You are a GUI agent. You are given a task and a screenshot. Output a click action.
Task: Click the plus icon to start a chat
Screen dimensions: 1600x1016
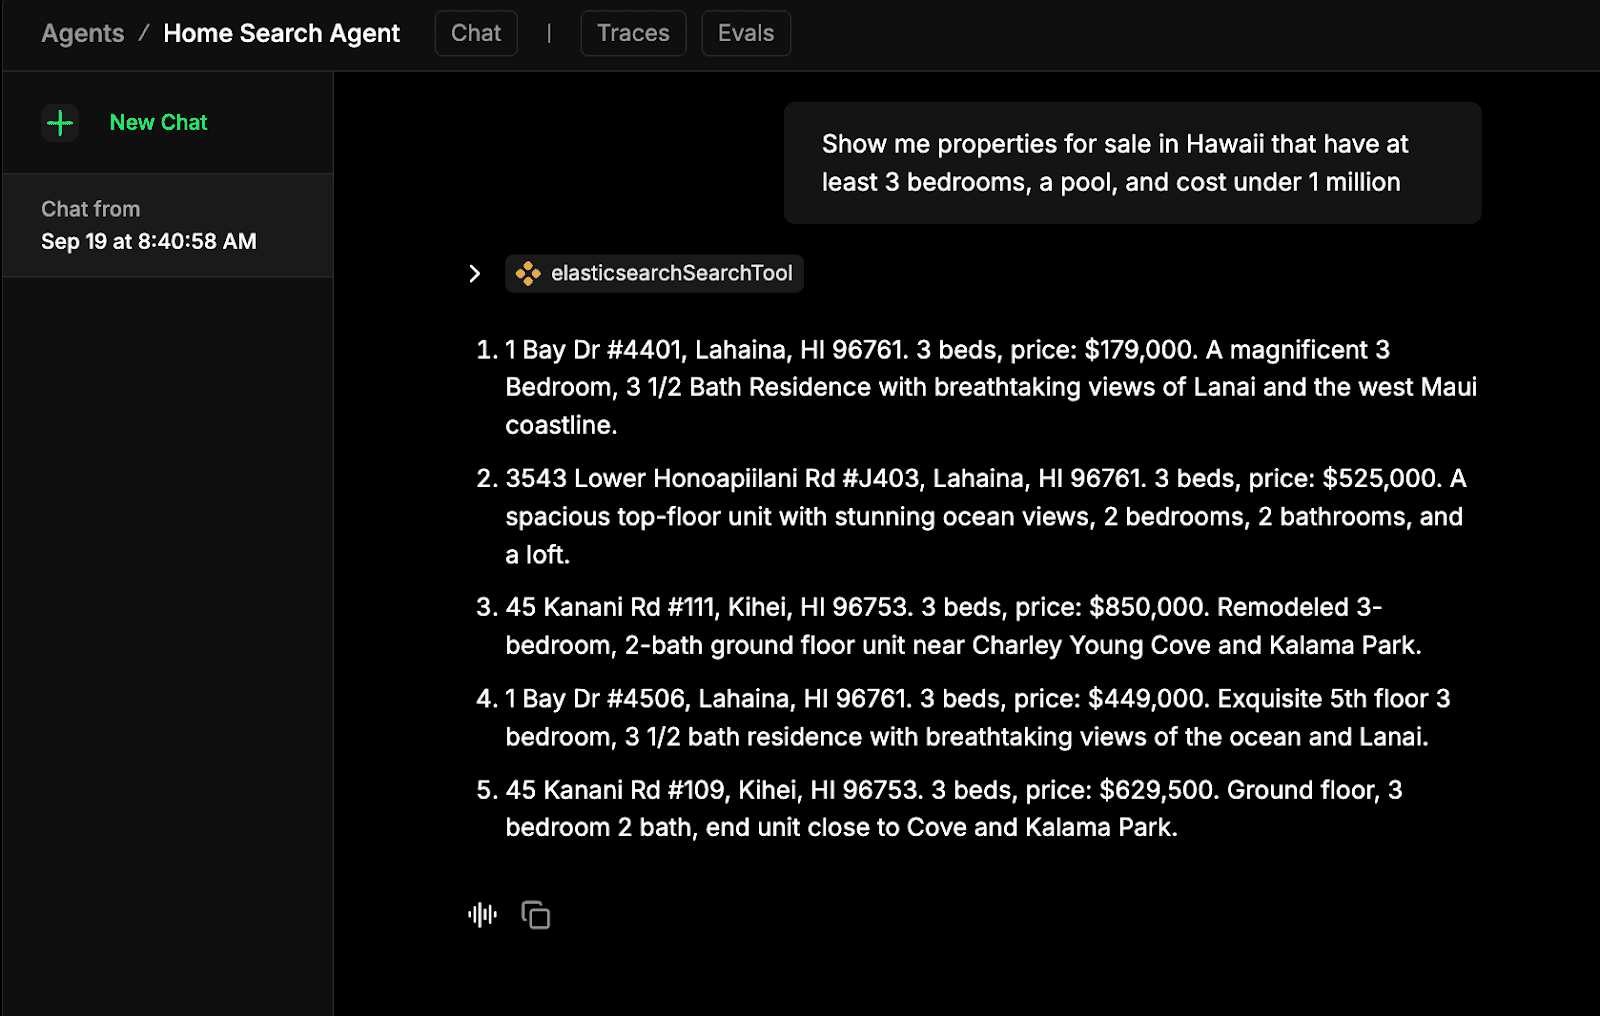pyautogui.click(x=60, y=123)
